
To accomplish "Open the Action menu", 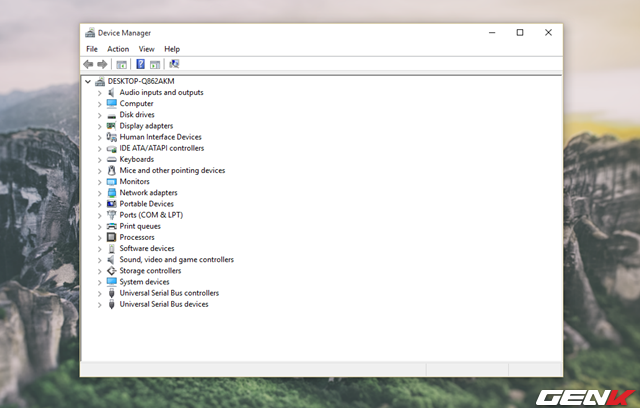I will [118, 48].
